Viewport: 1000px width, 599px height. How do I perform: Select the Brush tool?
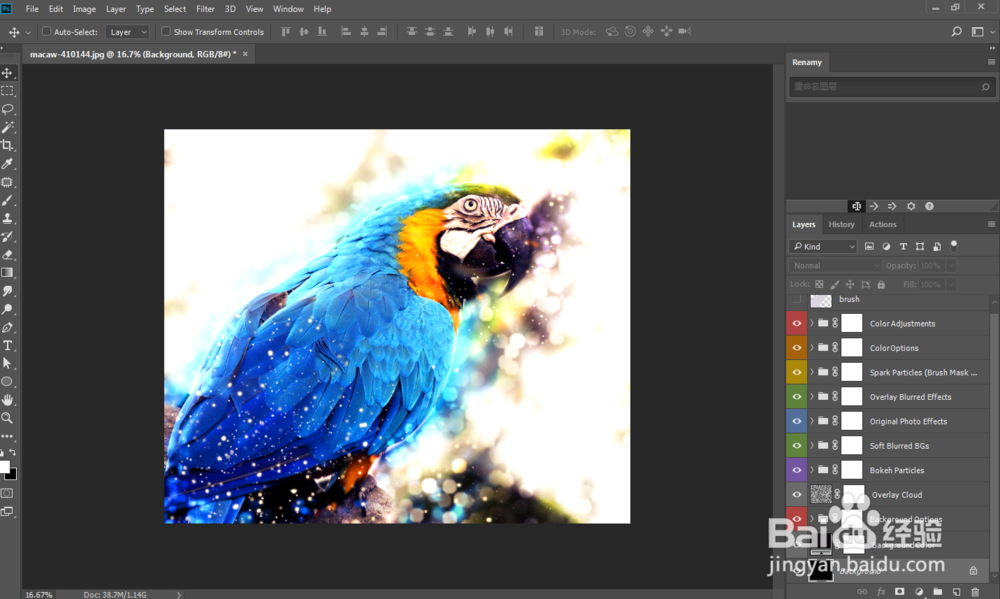point(8,200)
